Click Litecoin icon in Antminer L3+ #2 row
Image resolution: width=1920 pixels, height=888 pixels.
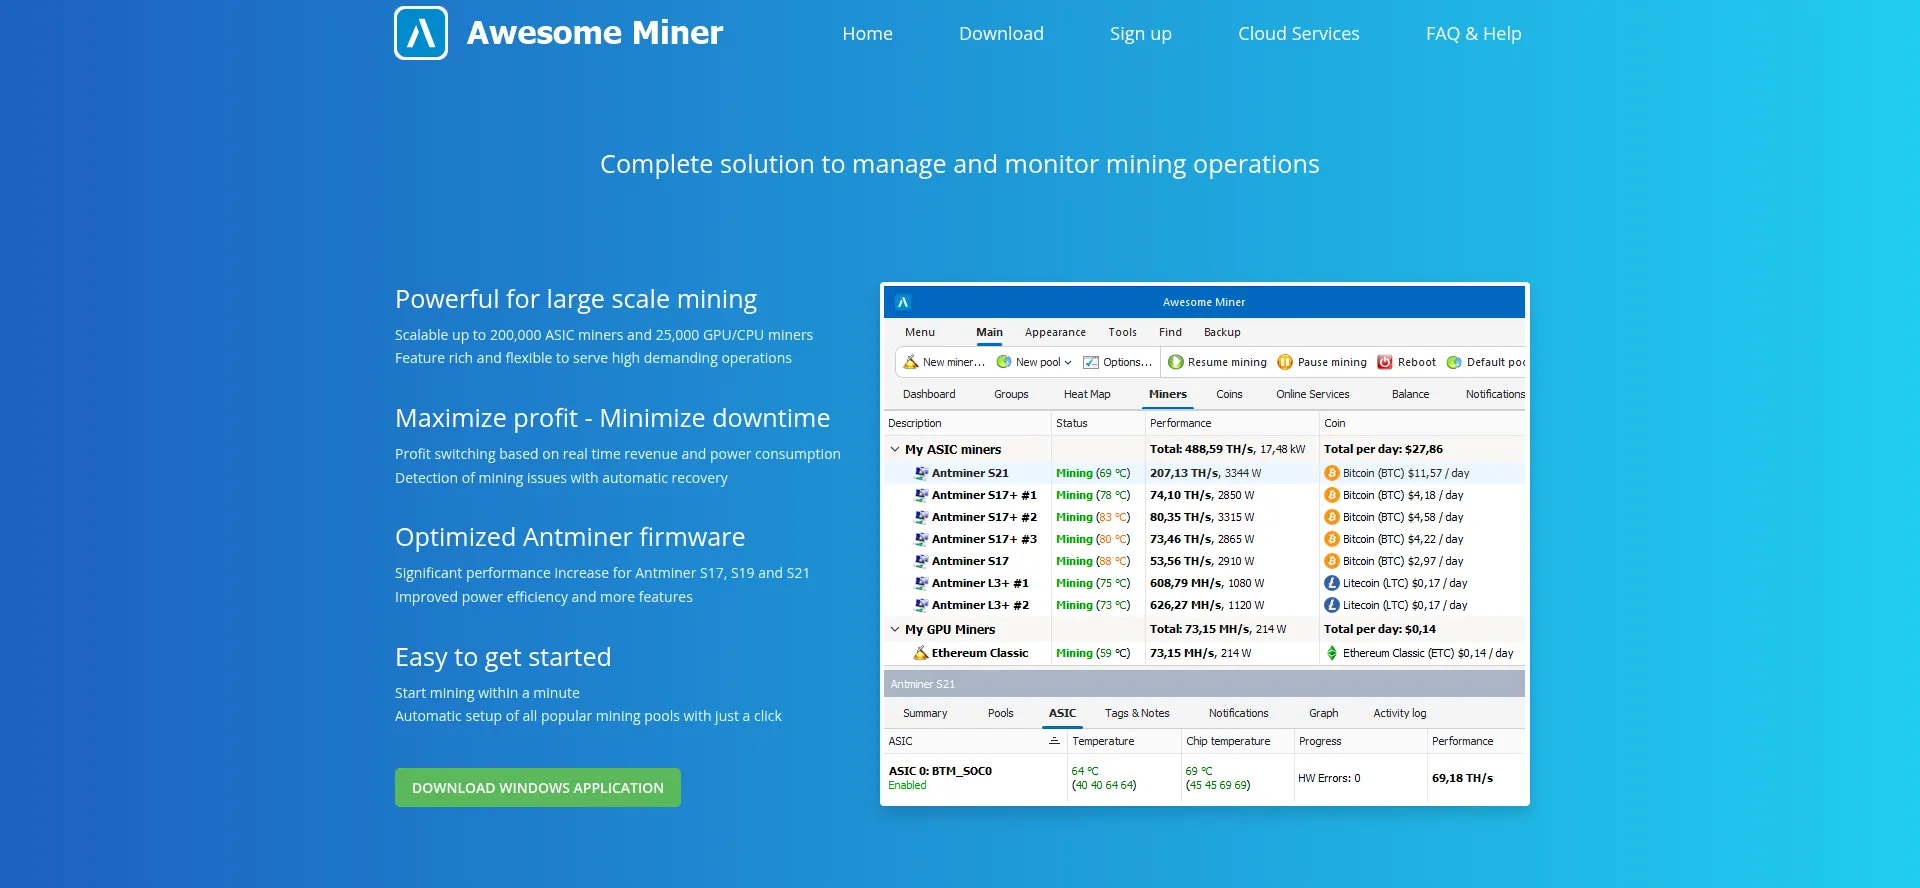click(1332, 605)
